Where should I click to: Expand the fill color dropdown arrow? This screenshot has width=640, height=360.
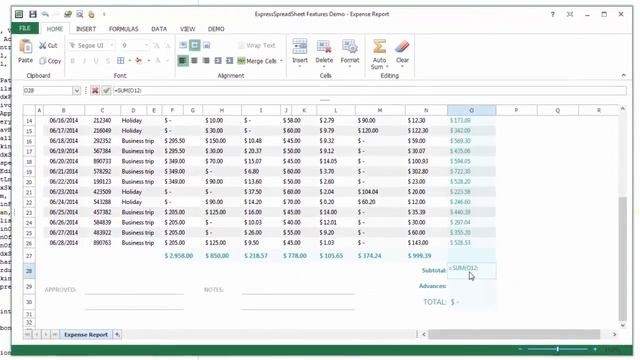coord(149,61)
